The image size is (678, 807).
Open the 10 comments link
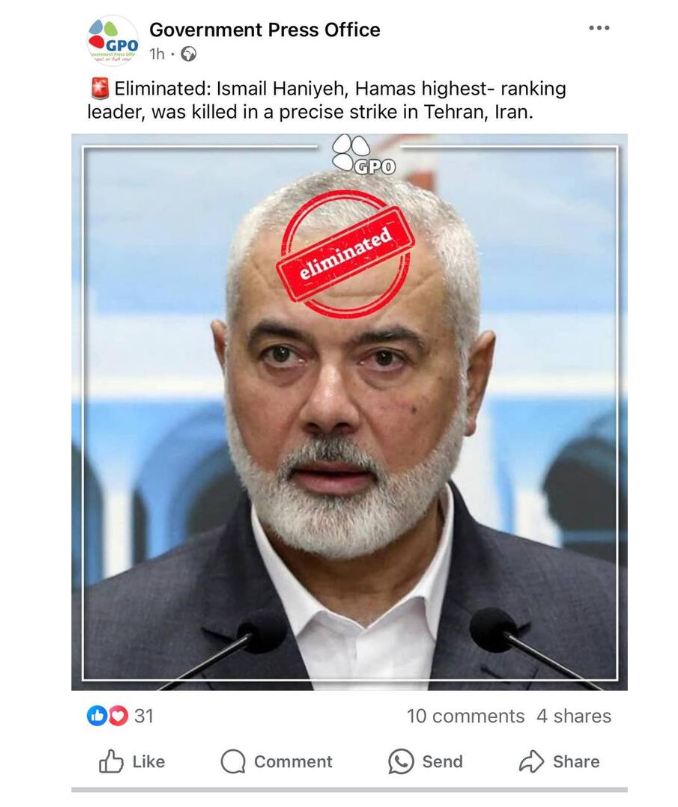click(465, 716)
